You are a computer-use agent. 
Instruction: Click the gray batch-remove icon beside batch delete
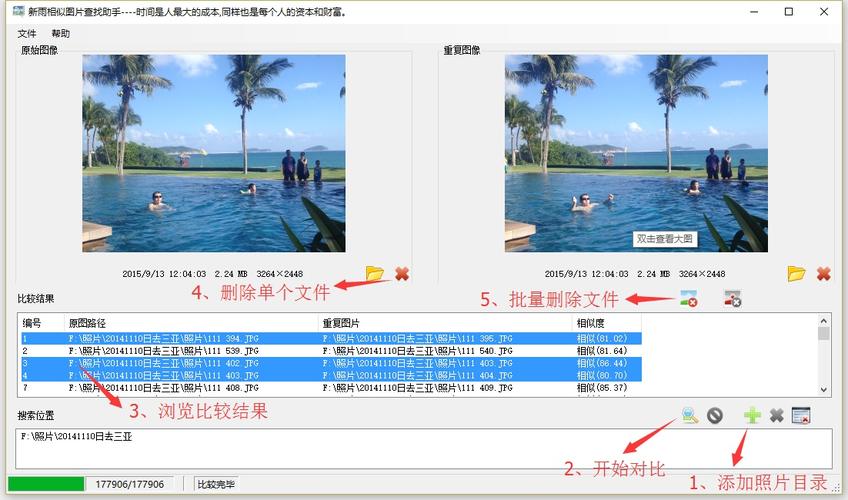(732, 298)
